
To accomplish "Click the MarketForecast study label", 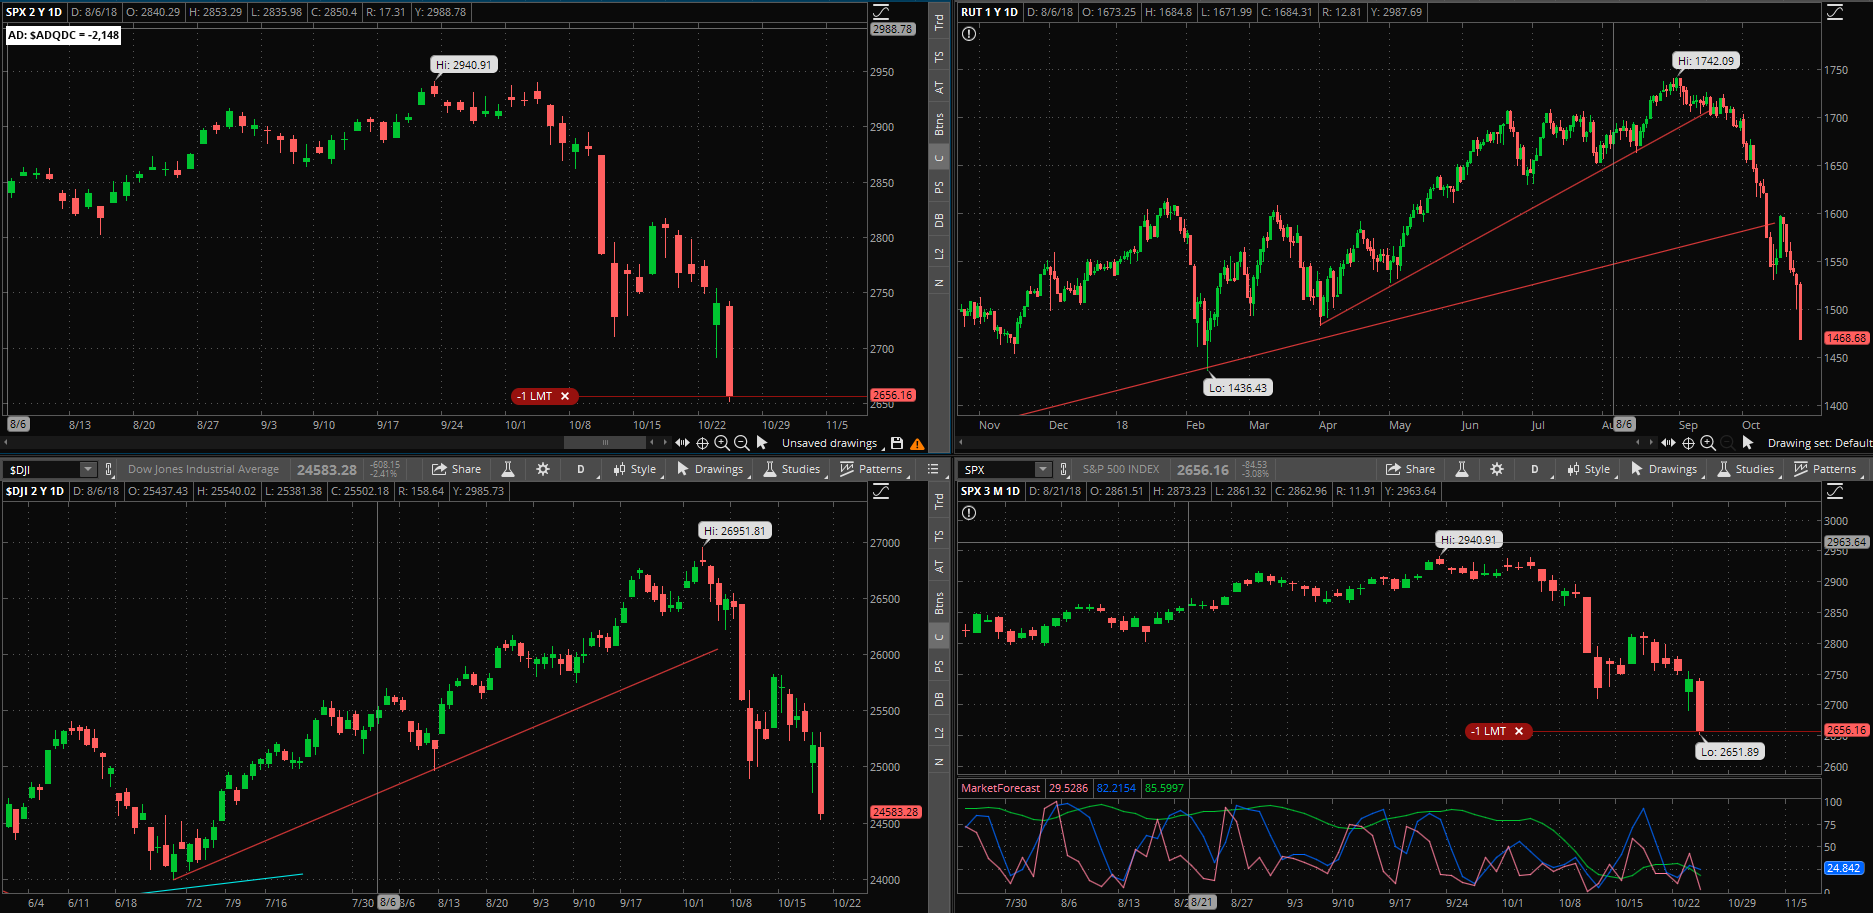I will pos(1000,788).
